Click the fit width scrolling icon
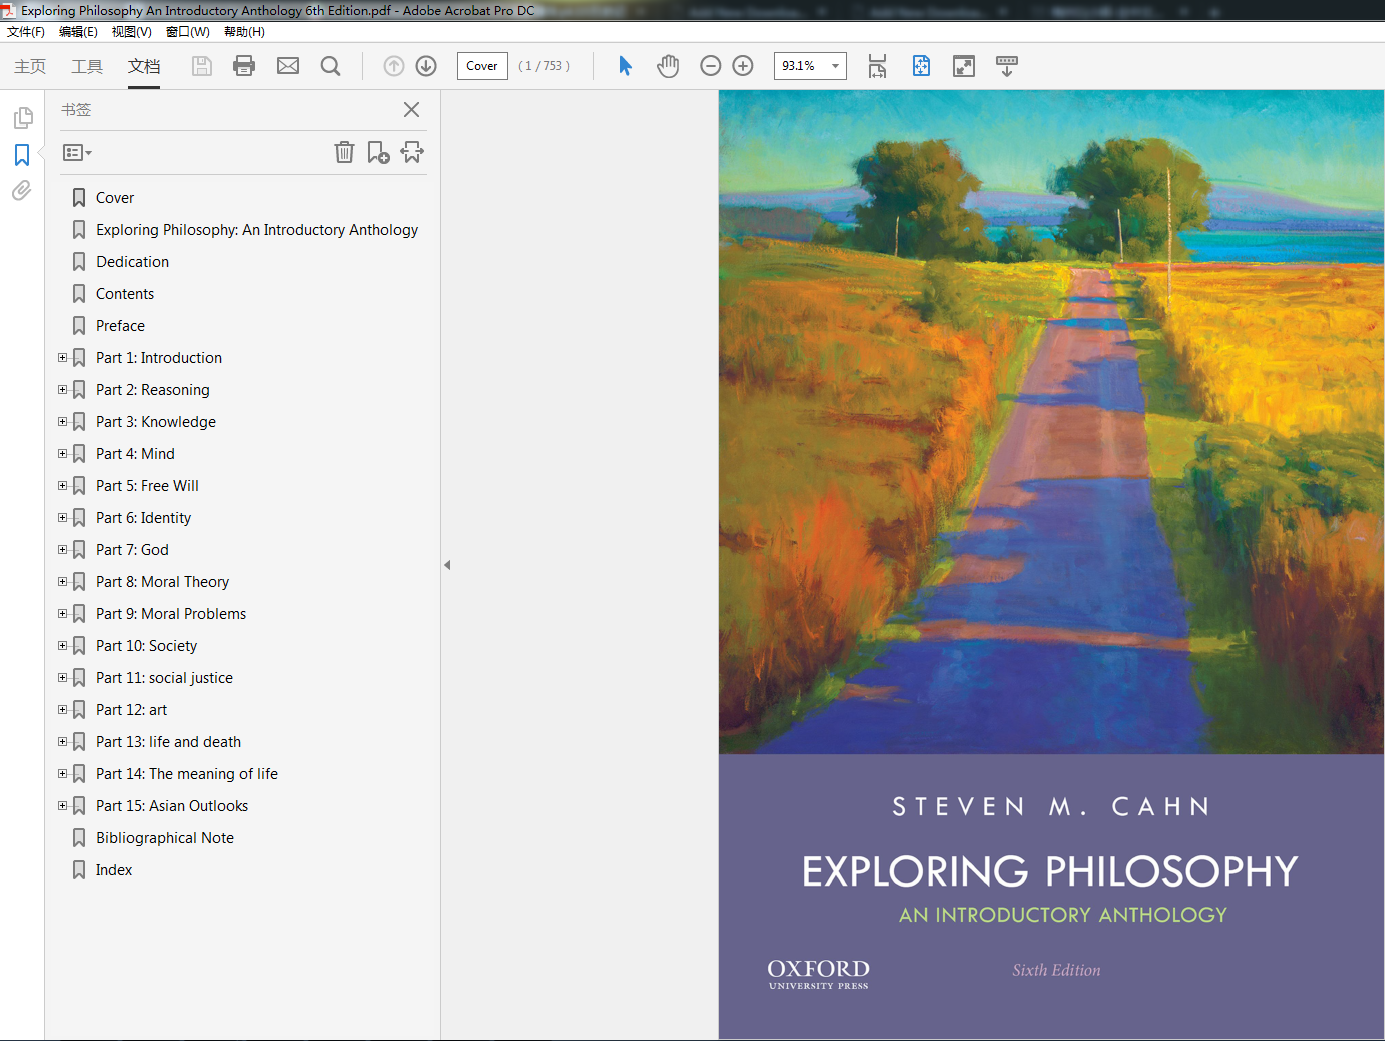The height and width of the screenshot is (1041, 1385). click(877, 66)
